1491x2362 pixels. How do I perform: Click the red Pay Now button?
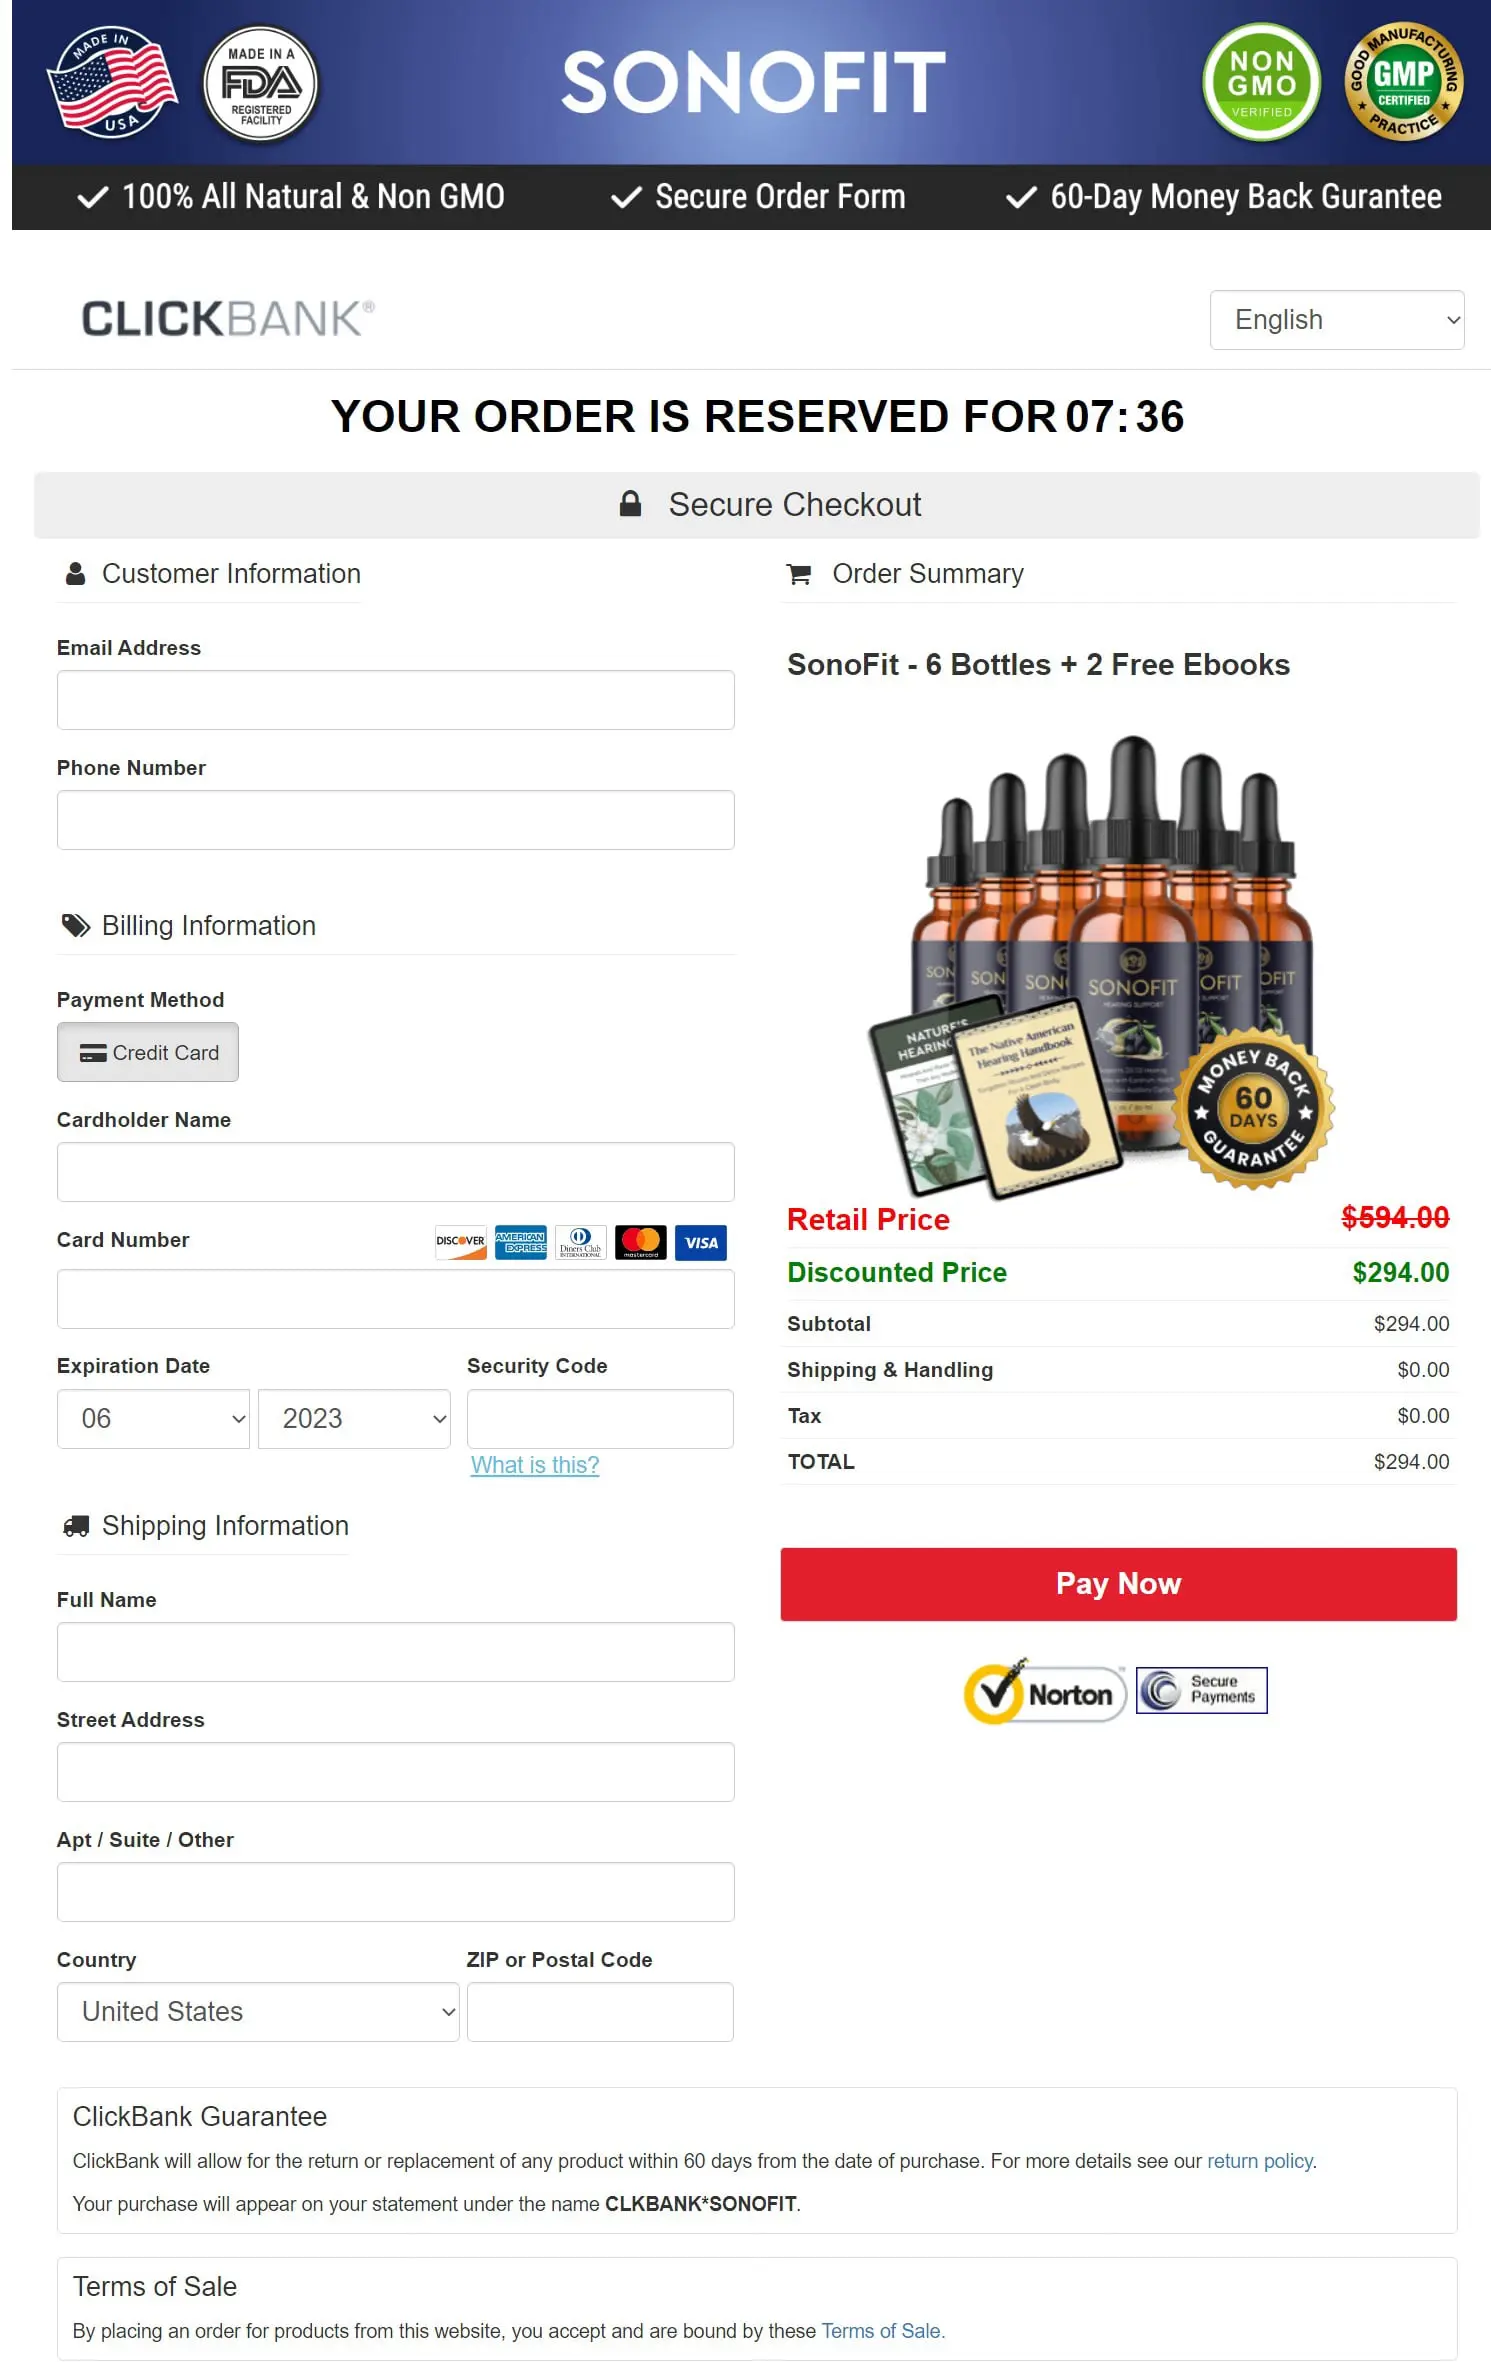[x=1119, y=1584]
